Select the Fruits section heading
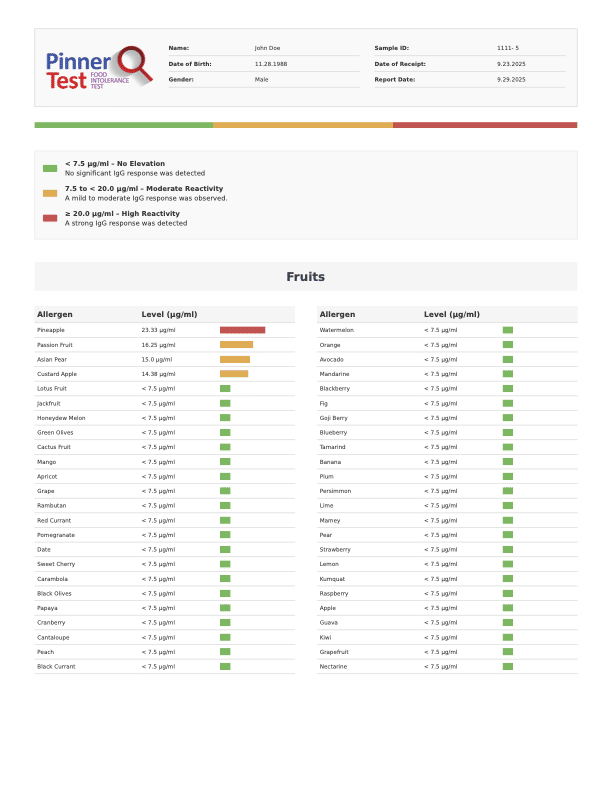Viewport: 612px width, 792px height. [x=305, y=277]
